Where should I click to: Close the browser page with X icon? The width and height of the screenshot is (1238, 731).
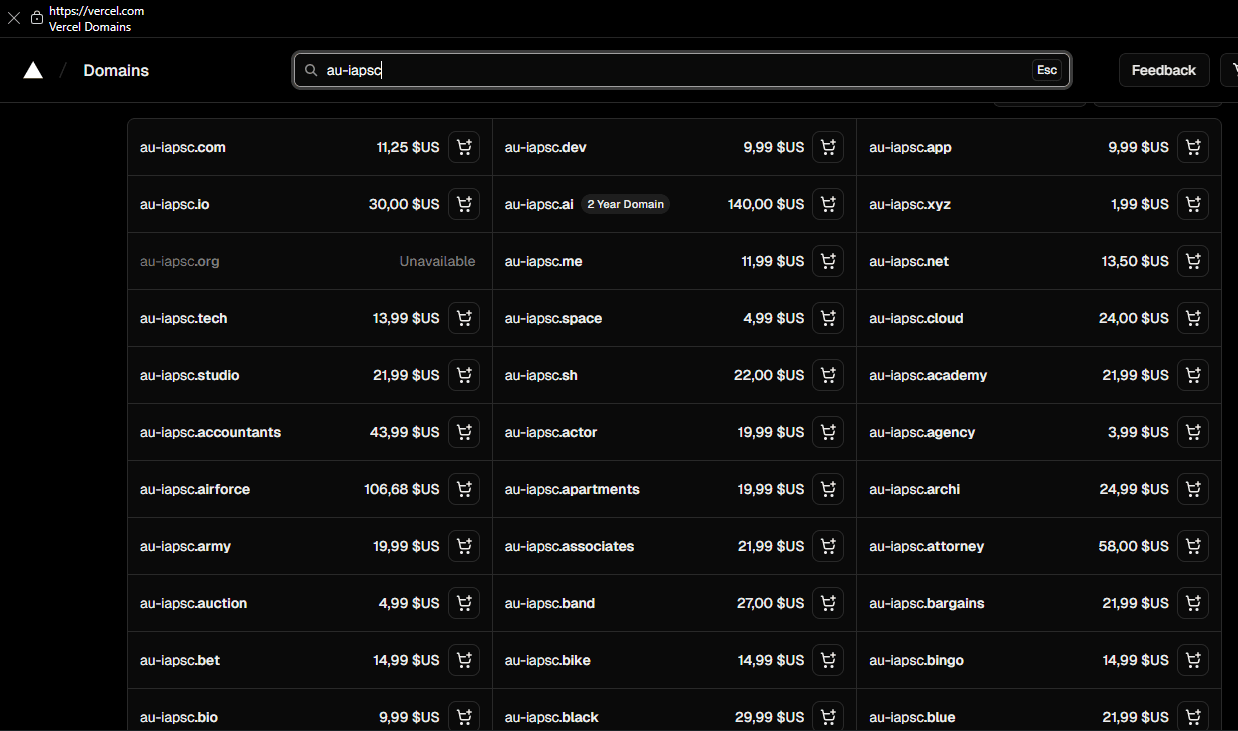point(14,18)
